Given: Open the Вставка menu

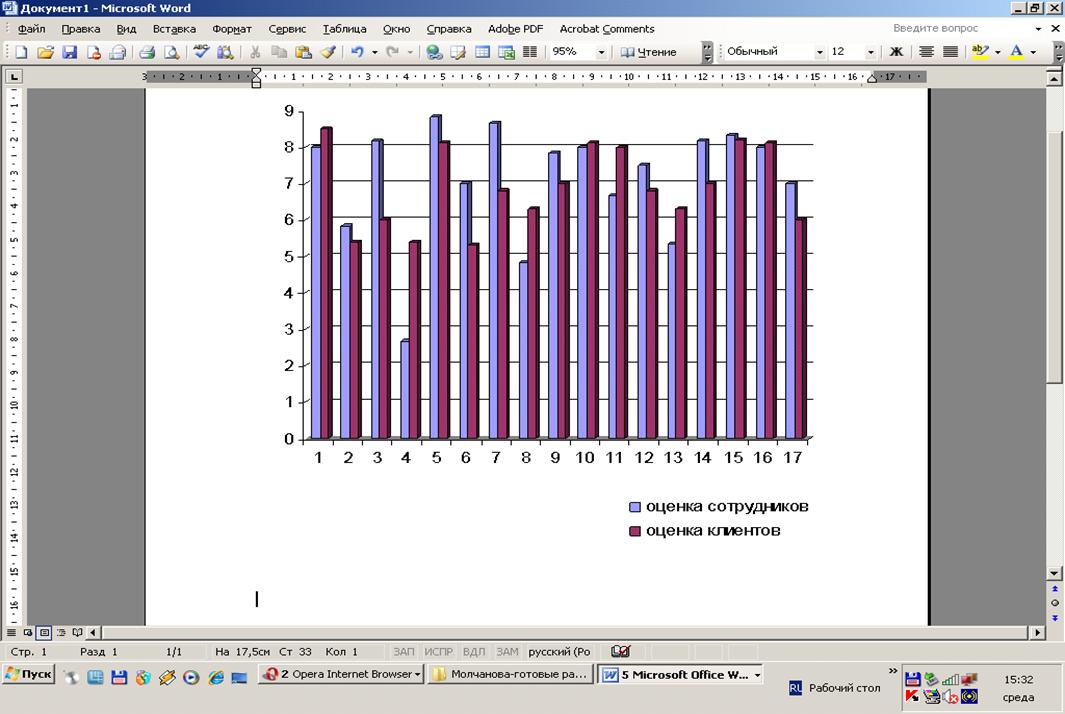Looking at the screenshot, I should click(174, 29).
